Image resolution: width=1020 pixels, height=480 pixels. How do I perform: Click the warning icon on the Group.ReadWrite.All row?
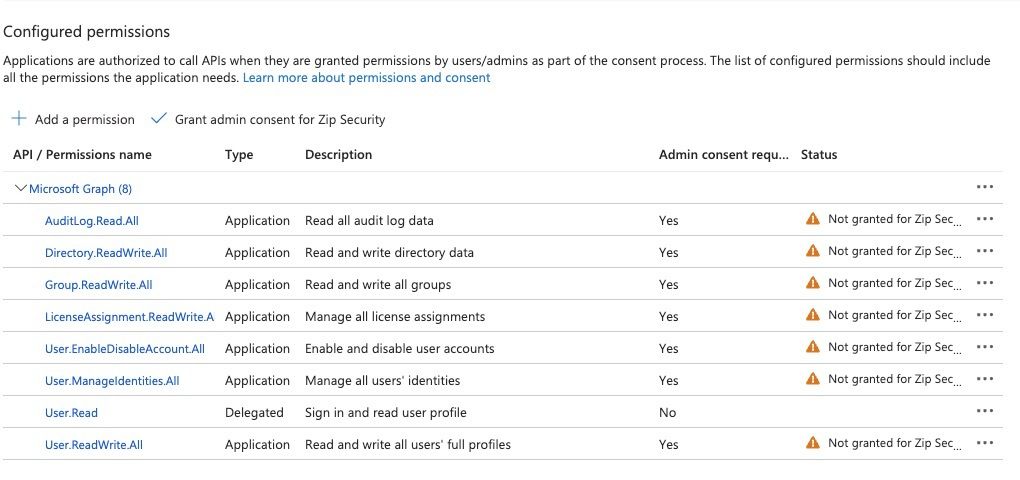[x=813, y=283]
